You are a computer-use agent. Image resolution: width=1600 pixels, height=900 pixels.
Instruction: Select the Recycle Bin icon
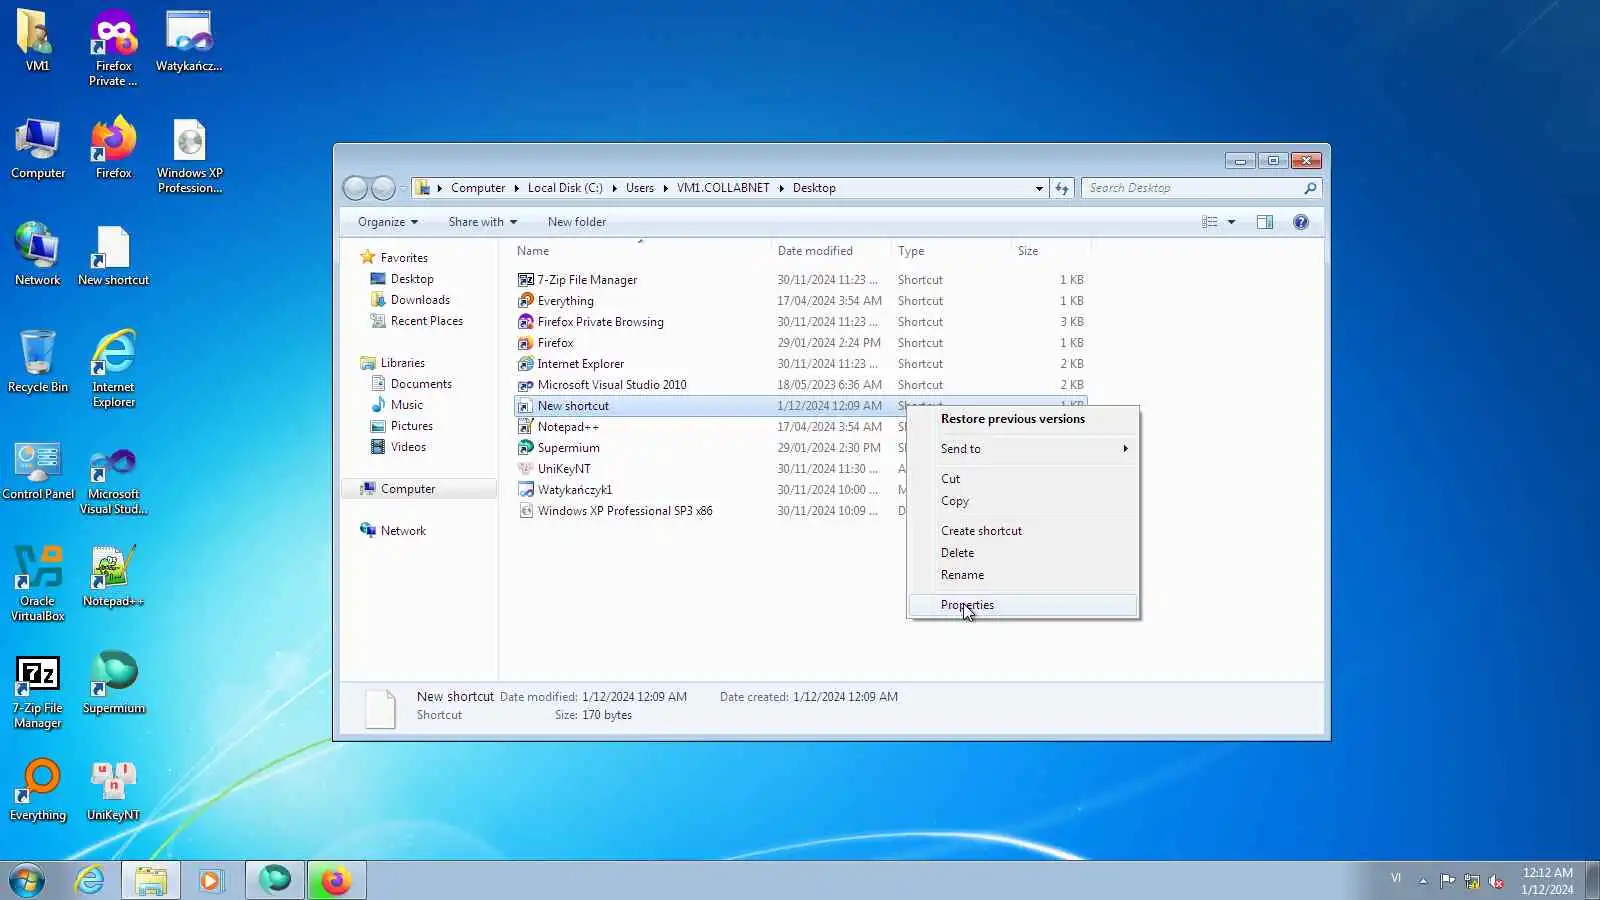coord(38,362)
